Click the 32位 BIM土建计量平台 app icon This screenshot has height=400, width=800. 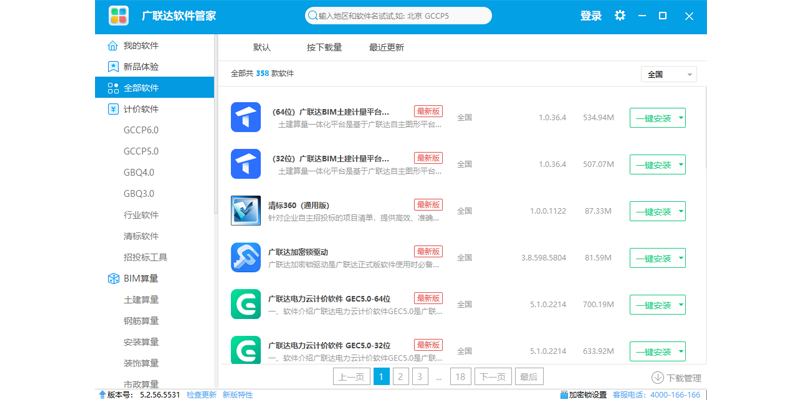pos(245,164)
